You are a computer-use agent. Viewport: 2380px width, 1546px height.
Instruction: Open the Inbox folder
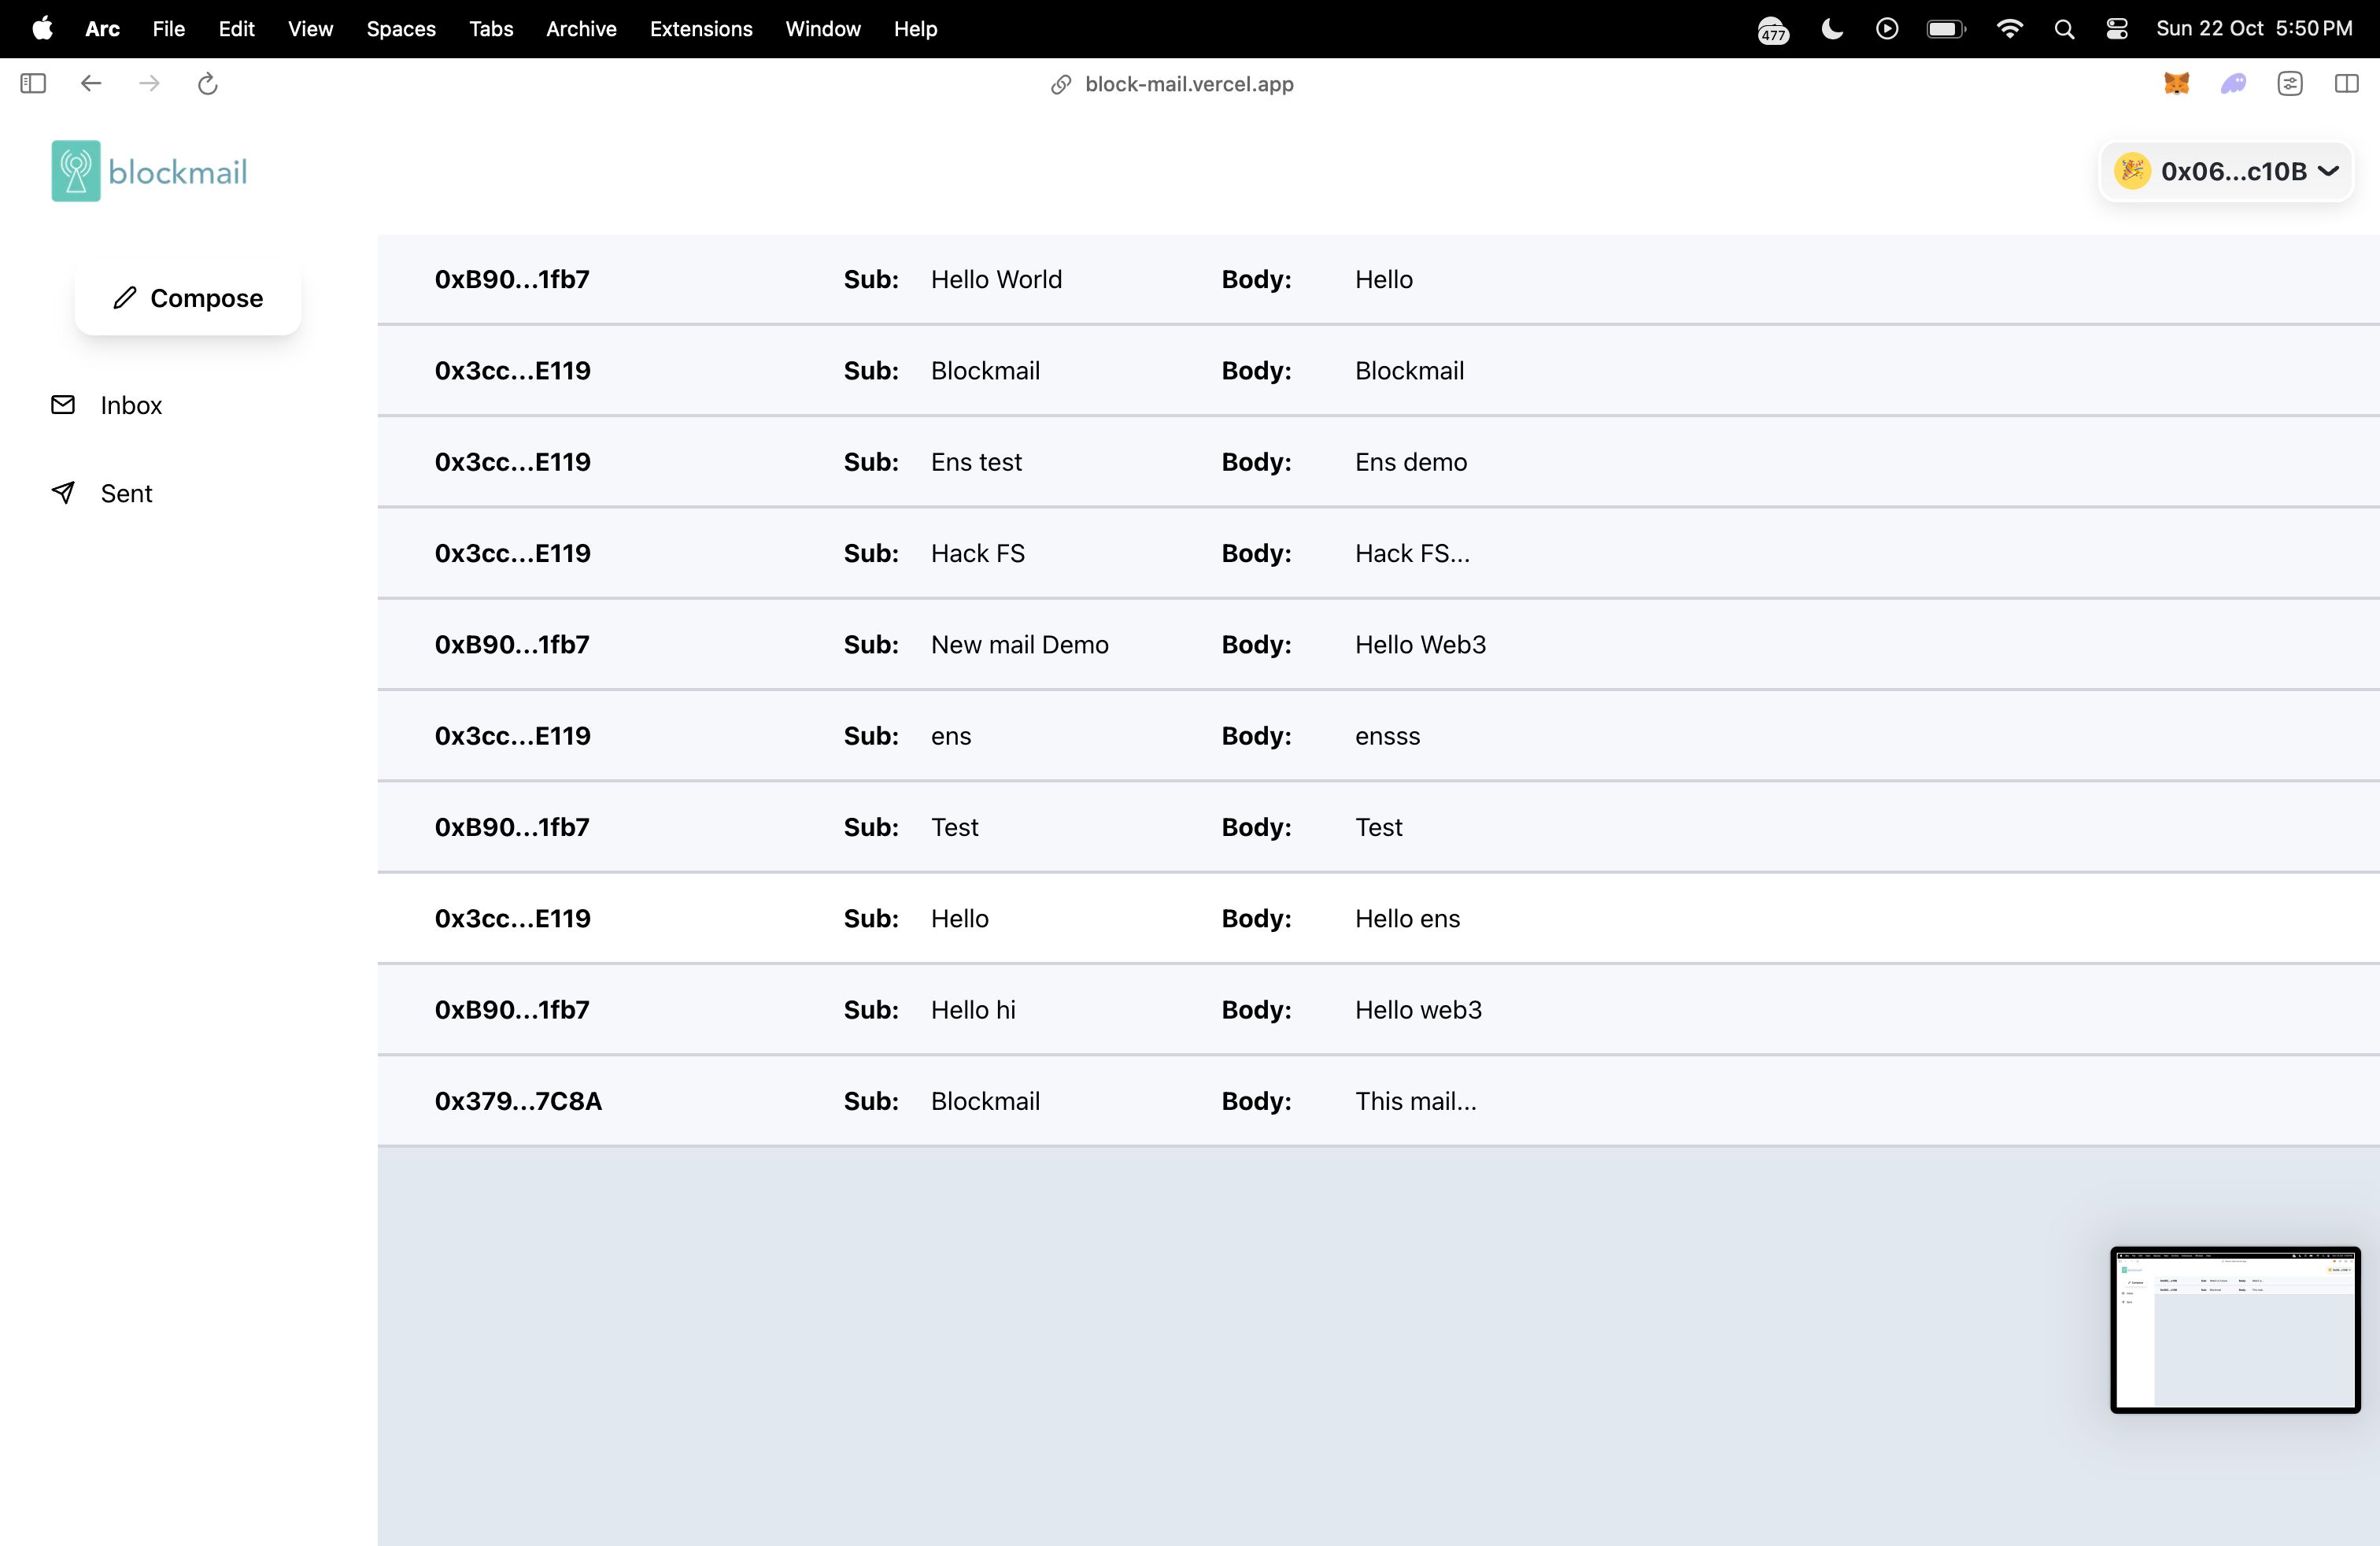[x=131, y=405]
